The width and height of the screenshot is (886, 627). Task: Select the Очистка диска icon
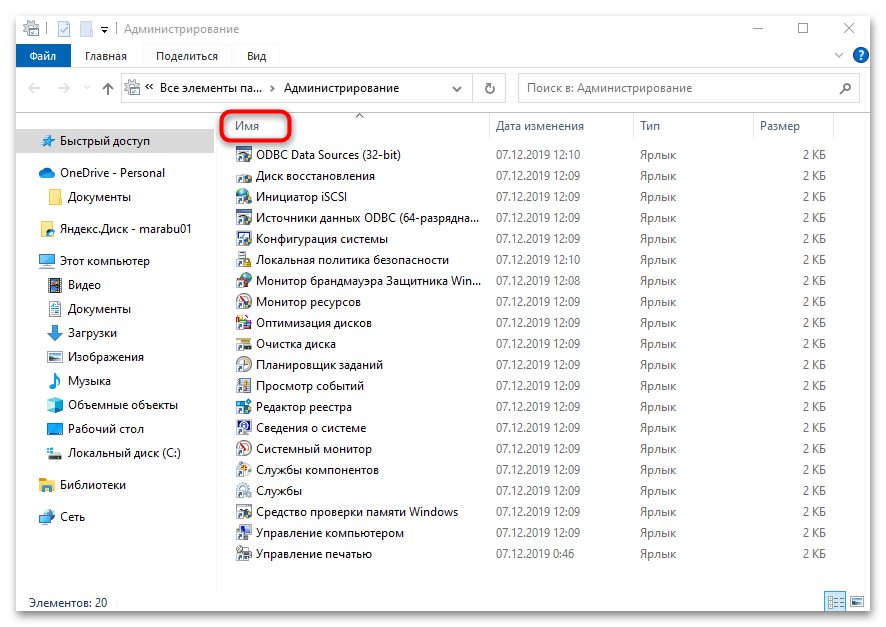click(x=243, y=344)
